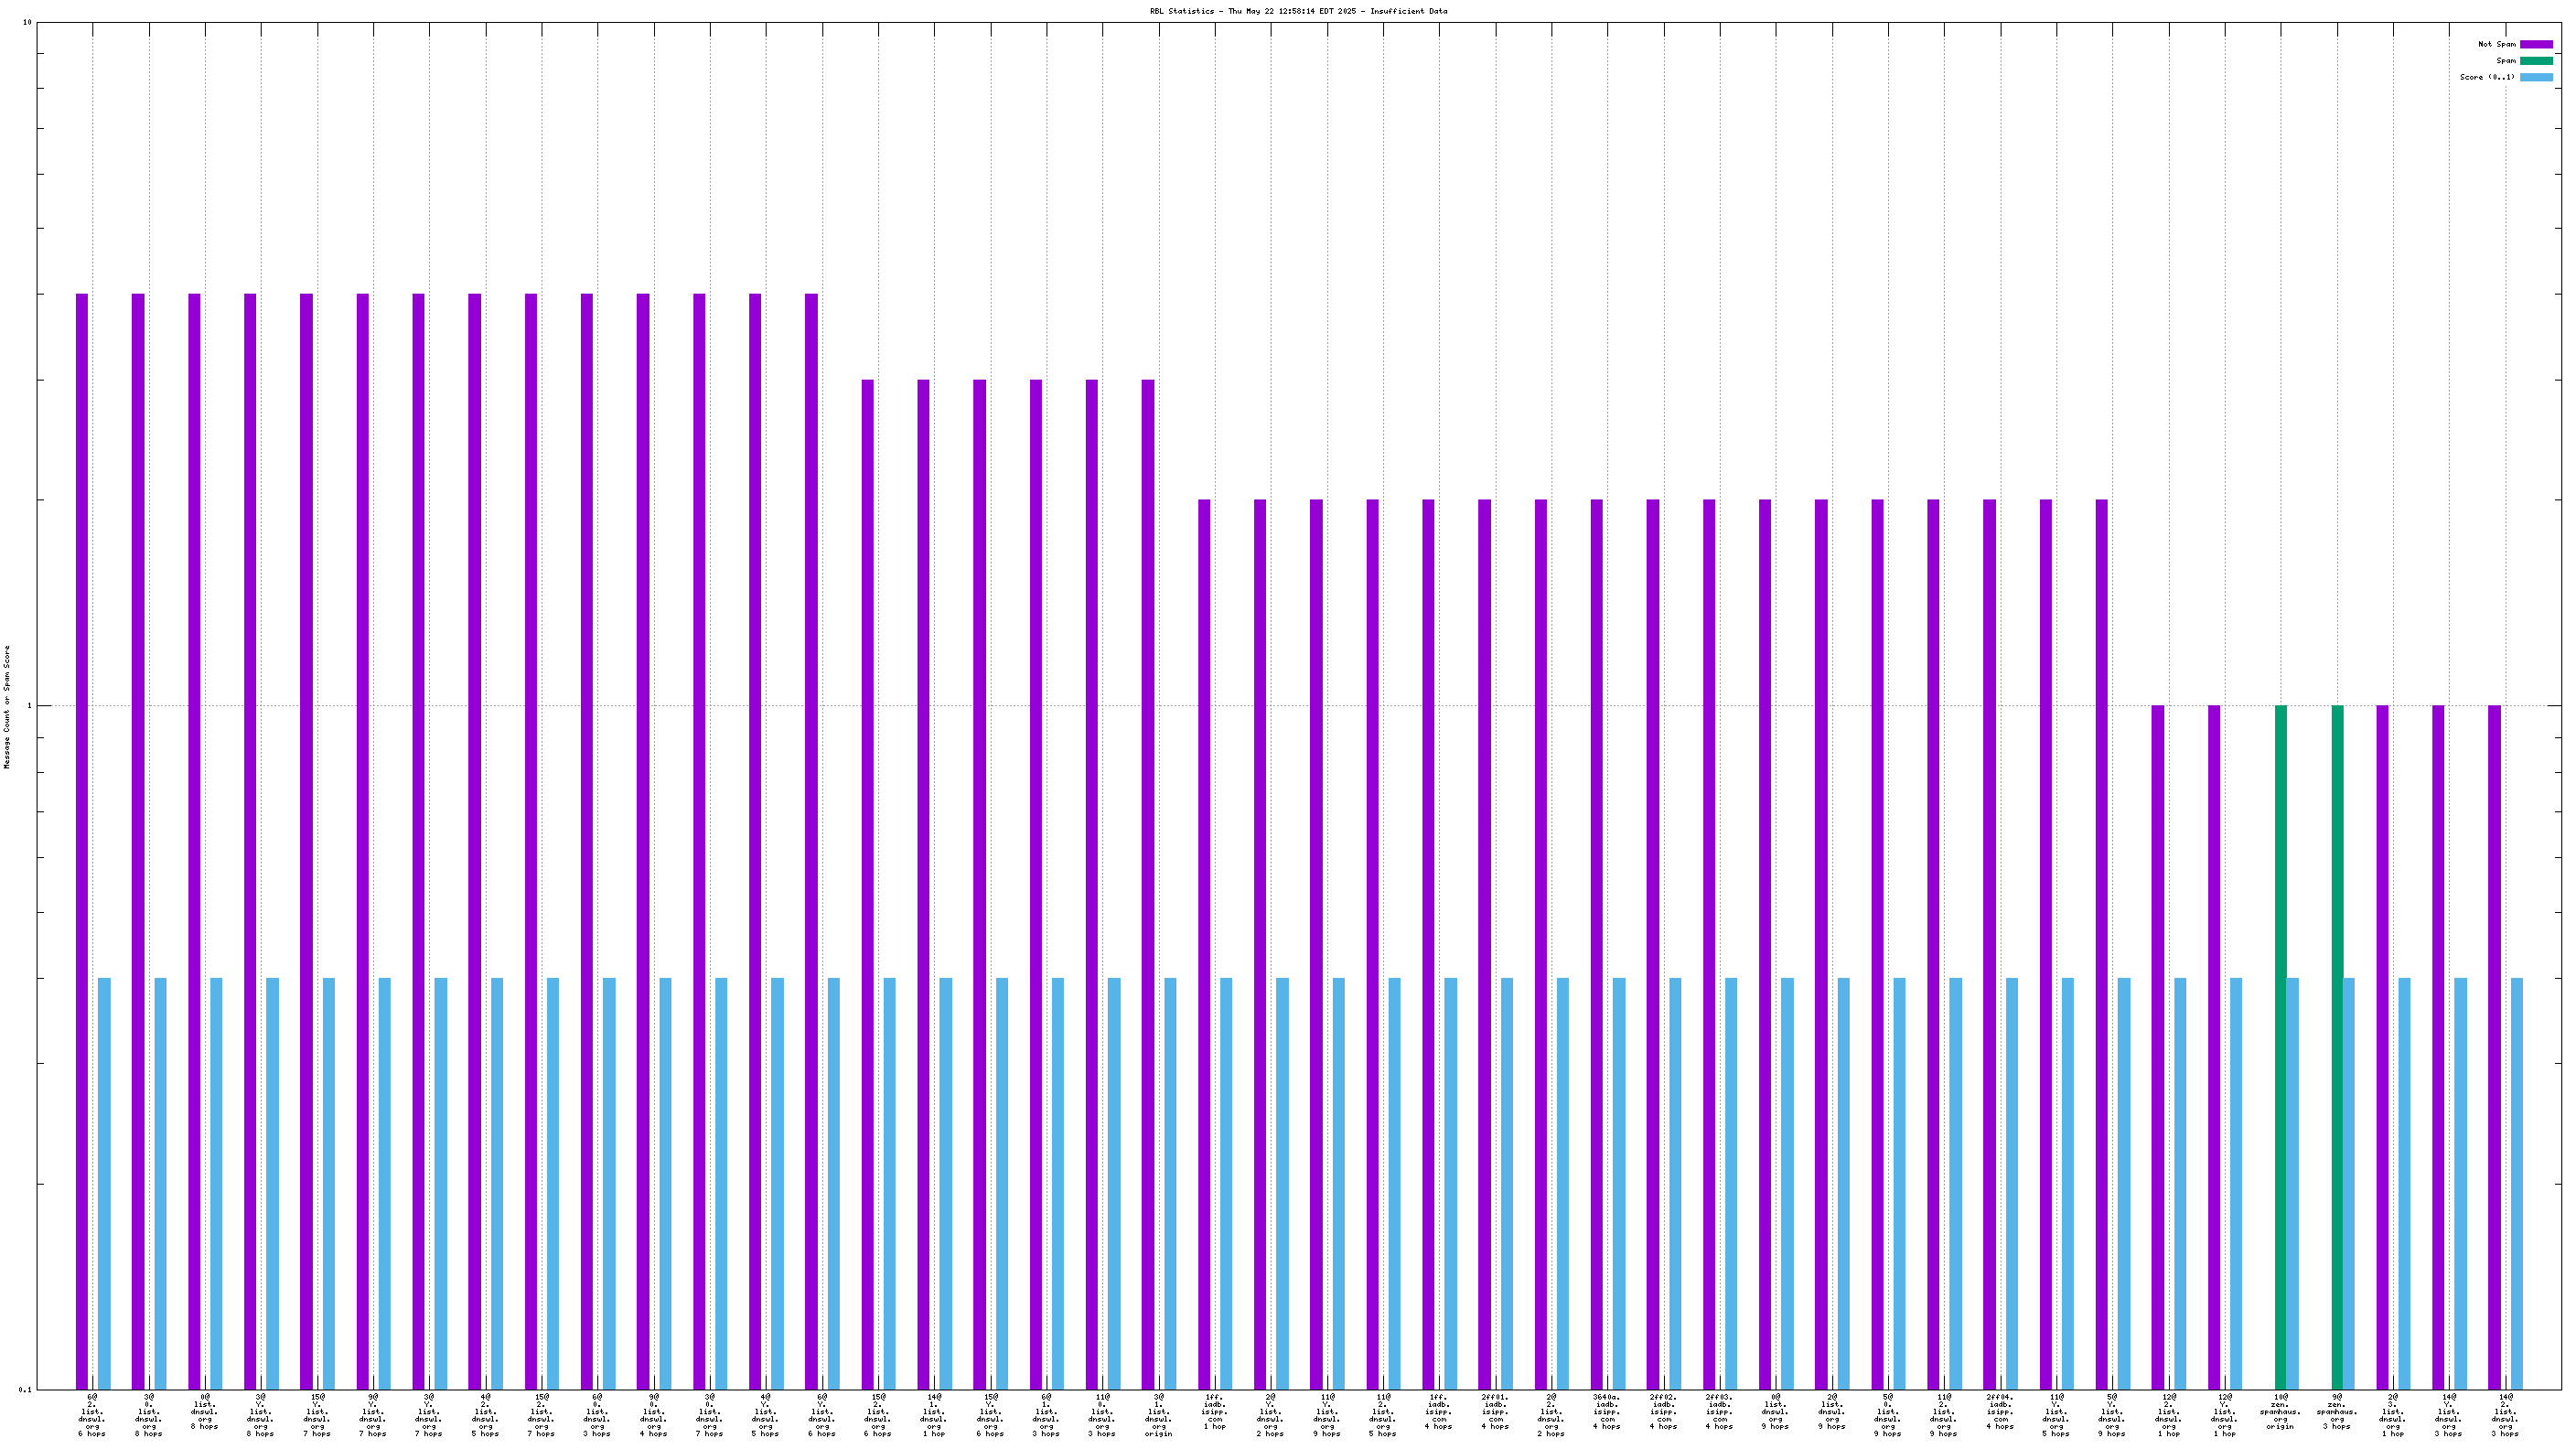Click the 3@ 1.list.dnswl.org origin label

[x=1158, y=1415]
